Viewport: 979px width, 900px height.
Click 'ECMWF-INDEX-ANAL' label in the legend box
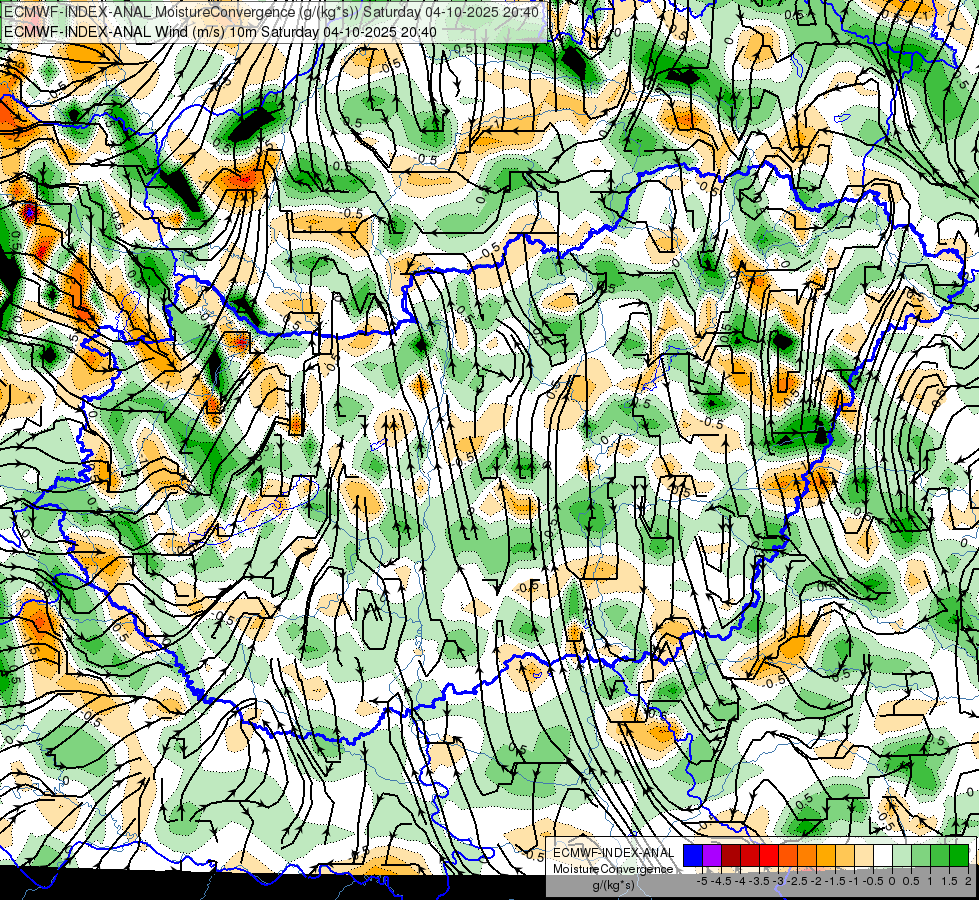point(614,853)
